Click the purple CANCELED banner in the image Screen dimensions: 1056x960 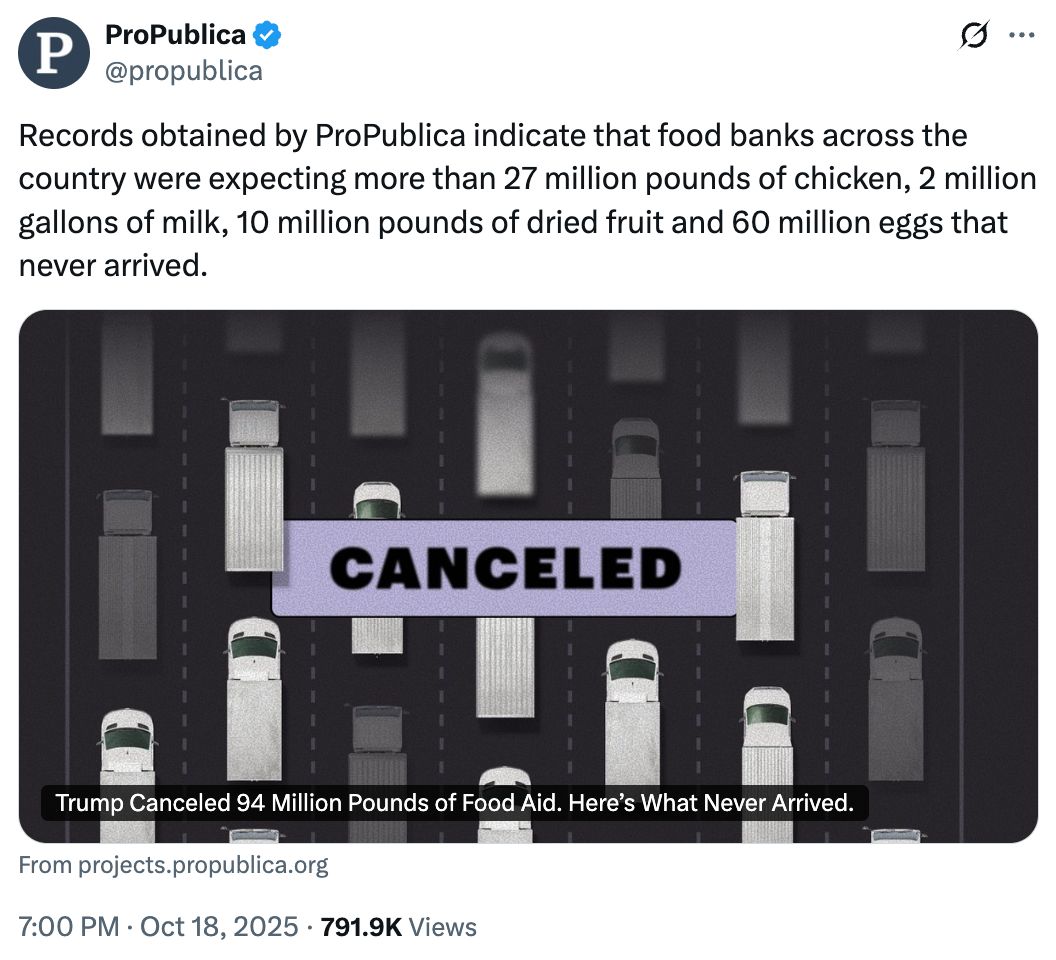(x=505, y=568)
